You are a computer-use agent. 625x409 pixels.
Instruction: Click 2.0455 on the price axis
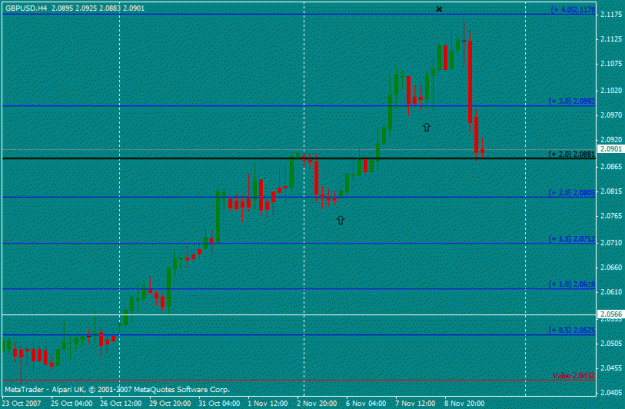[611, 368]
